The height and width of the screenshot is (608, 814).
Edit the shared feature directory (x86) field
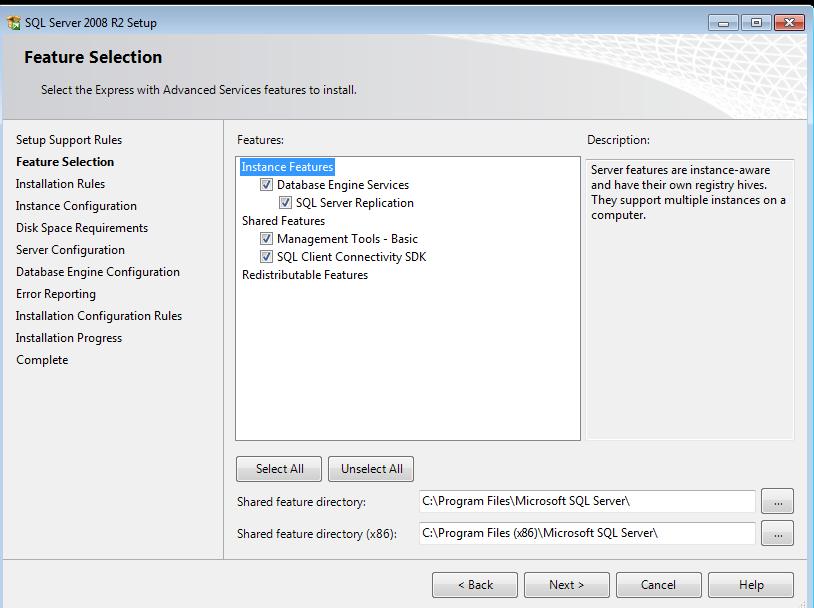tap(587, 533)
